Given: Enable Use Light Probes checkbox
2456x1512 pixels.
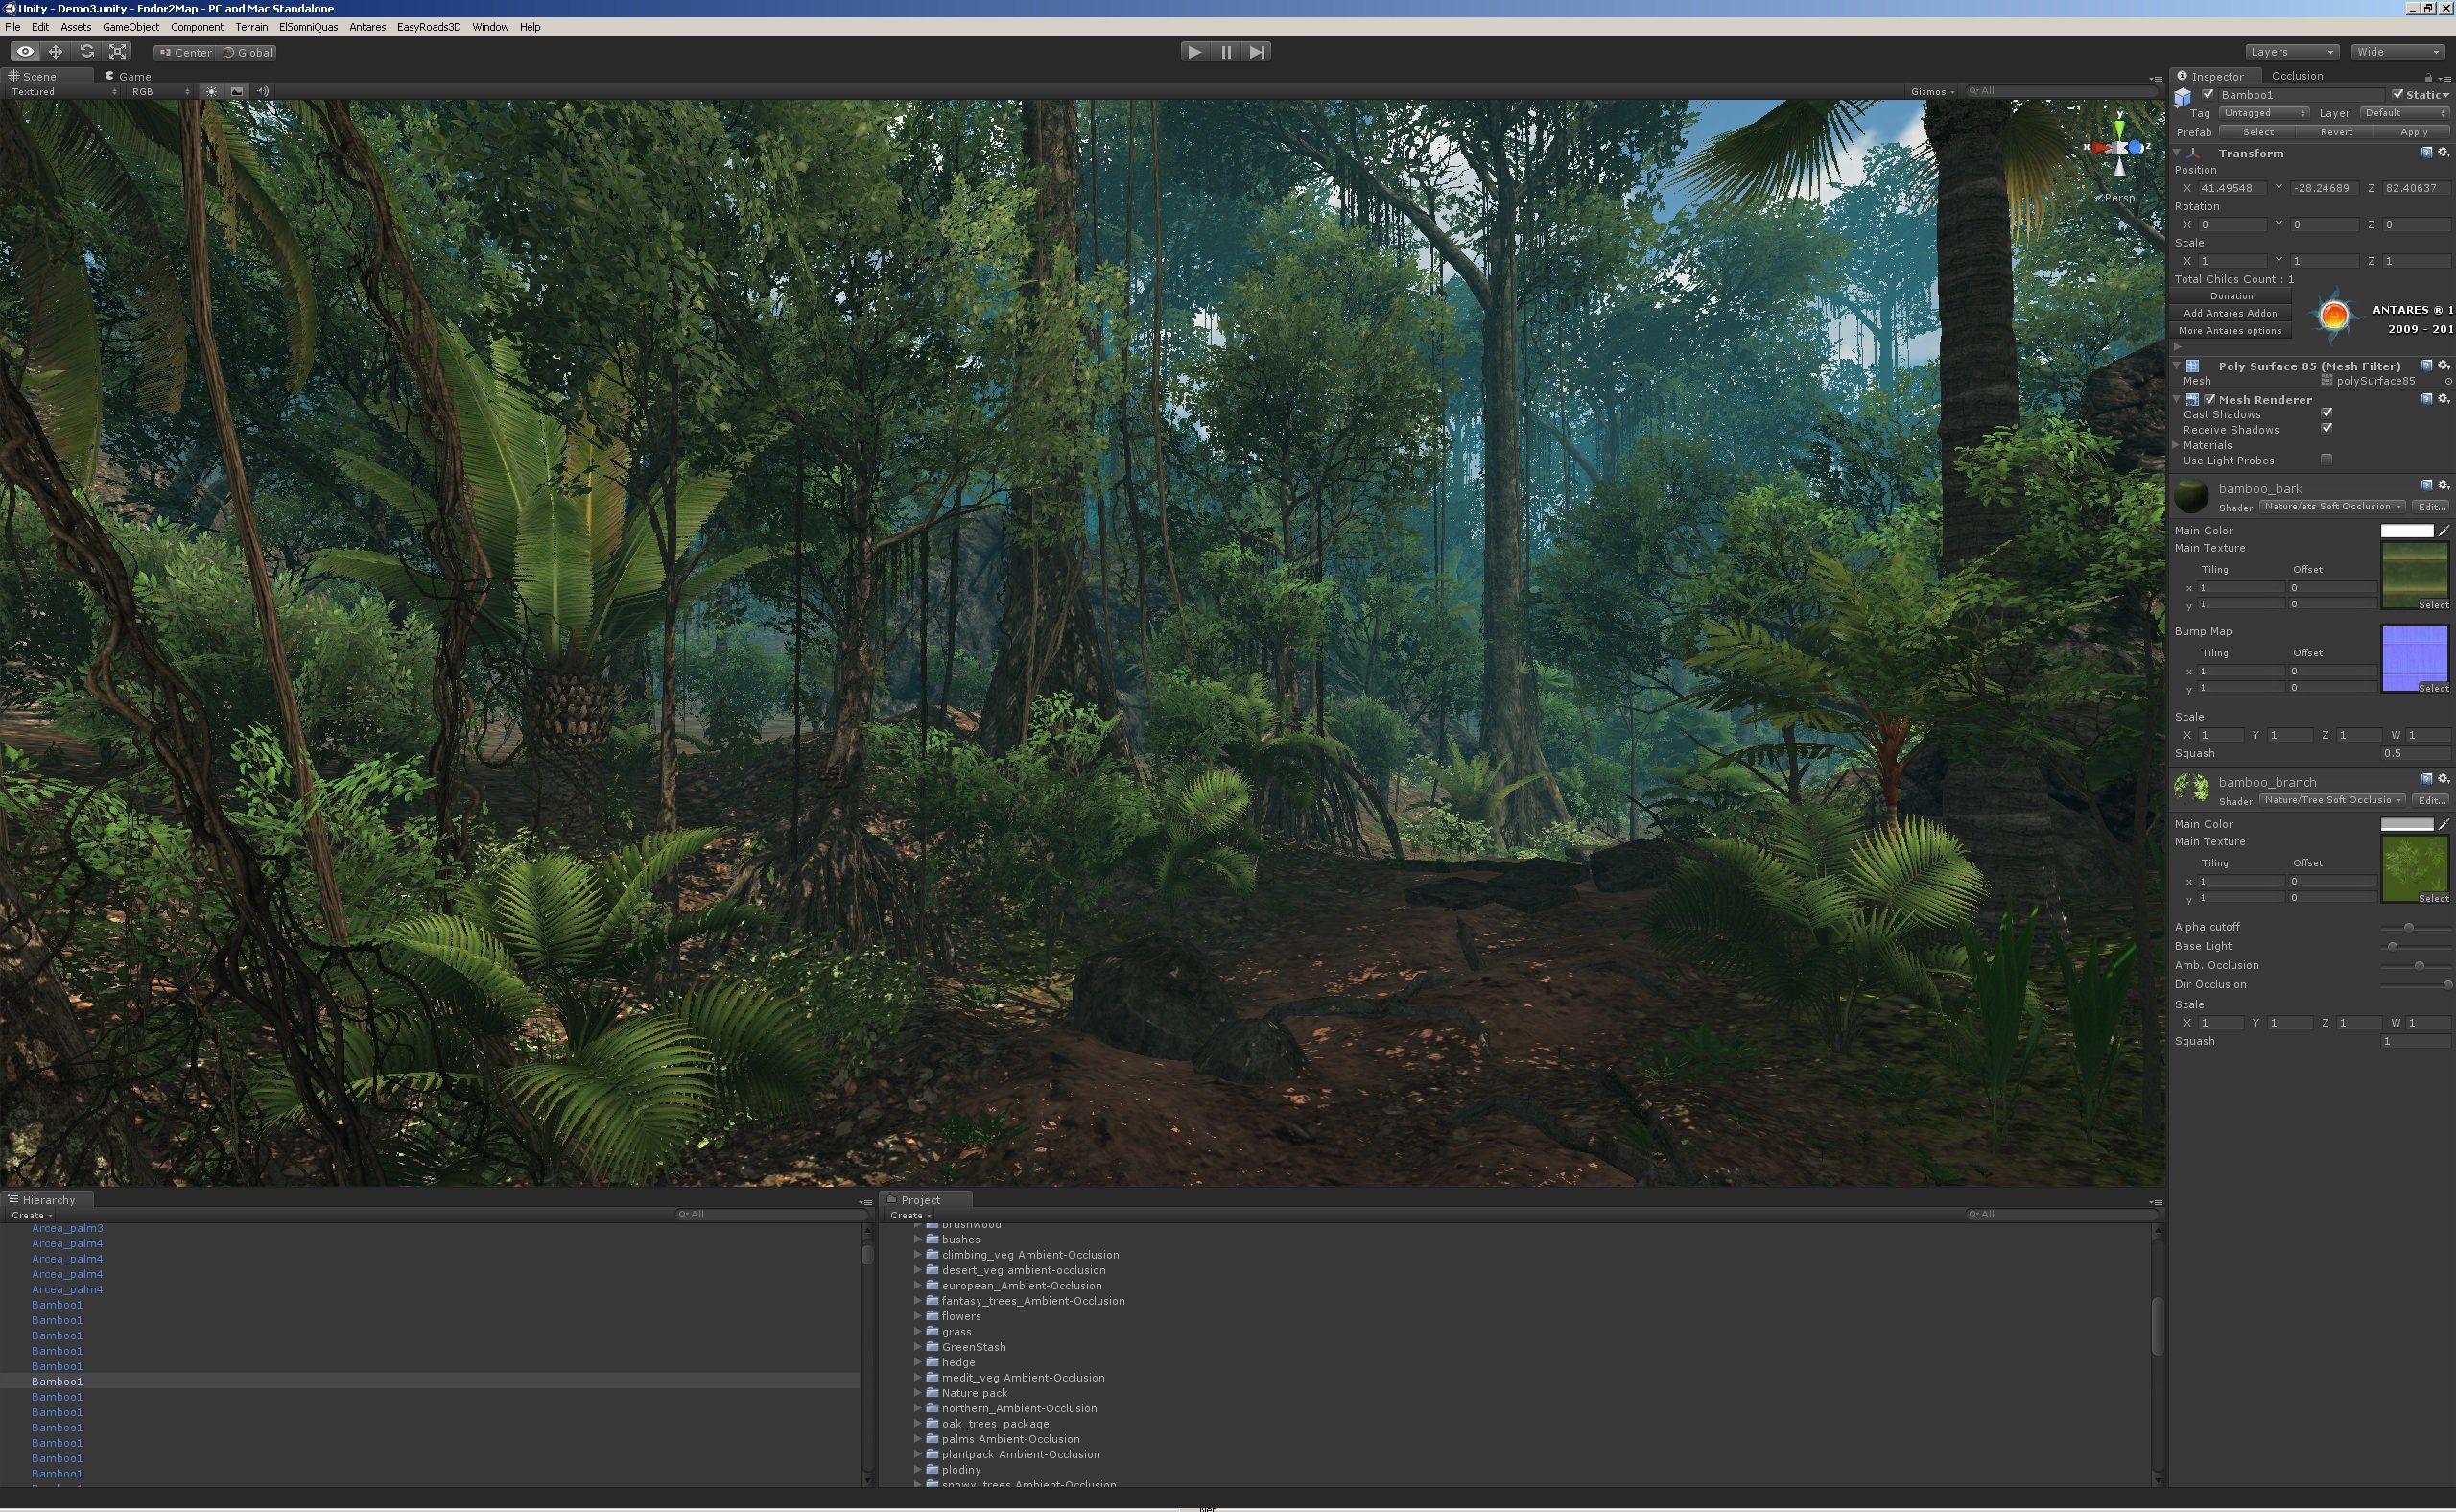Looking at the screenshot, I should 2326,460.
